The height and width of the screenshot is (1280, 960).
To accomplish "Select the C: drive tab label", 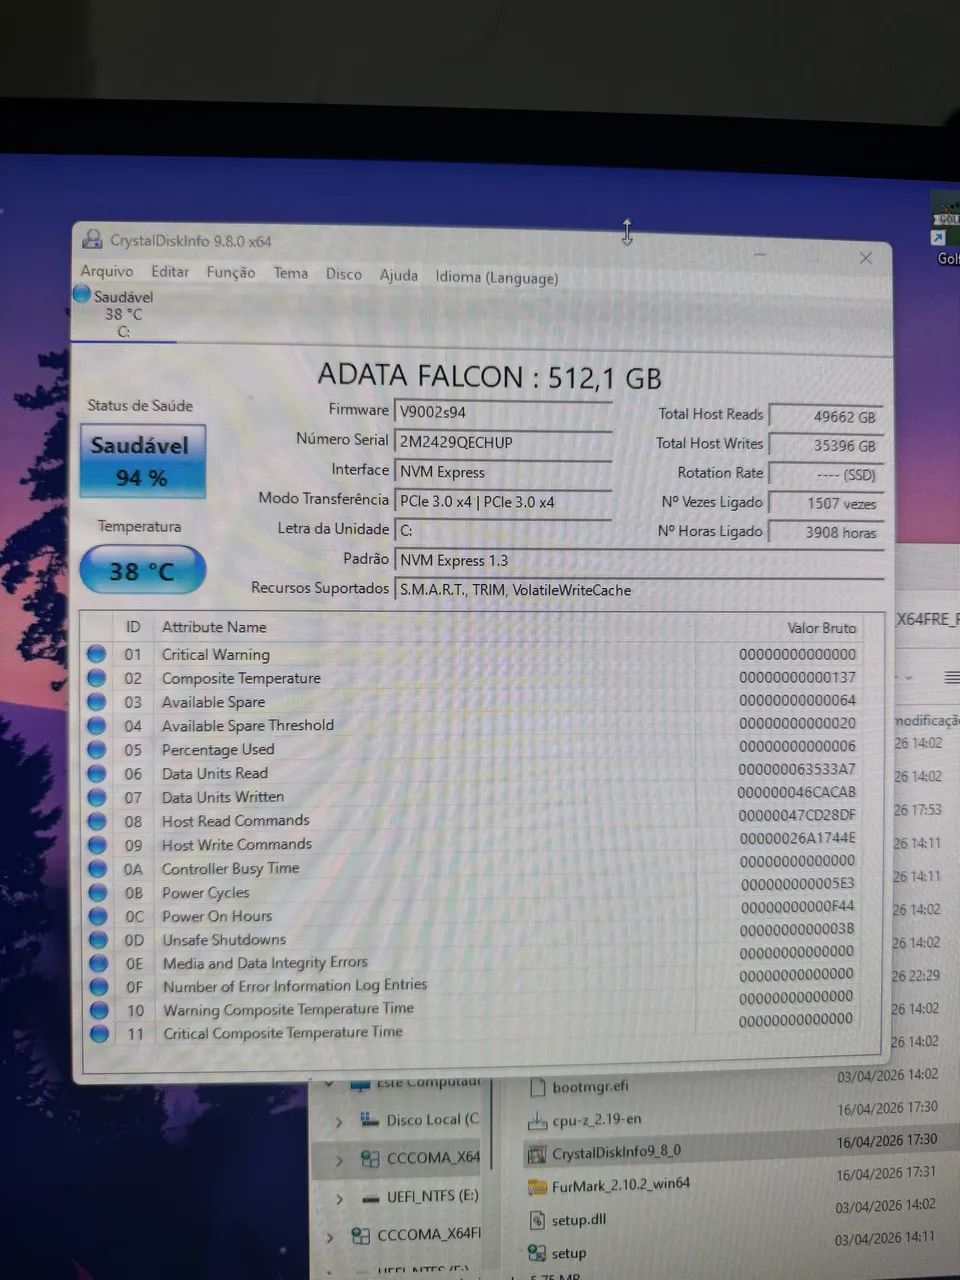I will 124,331.
